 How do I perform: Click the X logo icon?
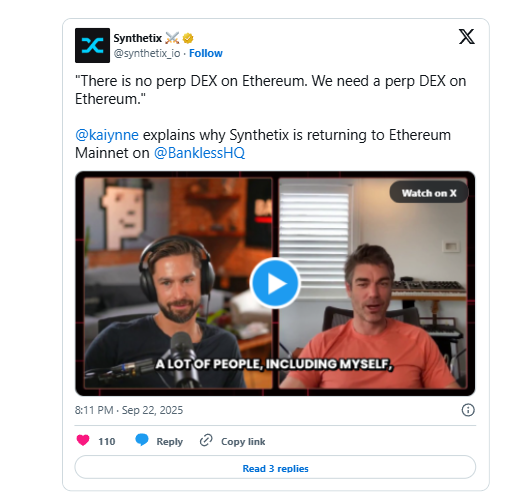467,37
